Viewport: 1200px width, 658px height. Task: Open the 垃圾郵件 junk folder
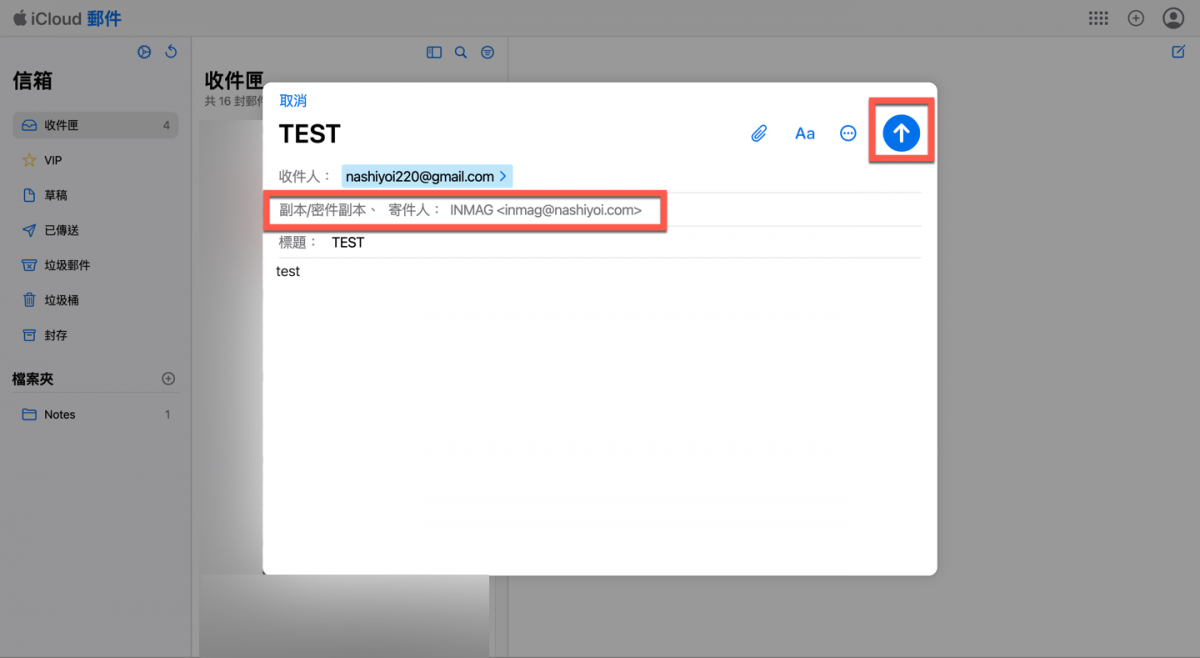pyautogui.click(x=95, y=265)
